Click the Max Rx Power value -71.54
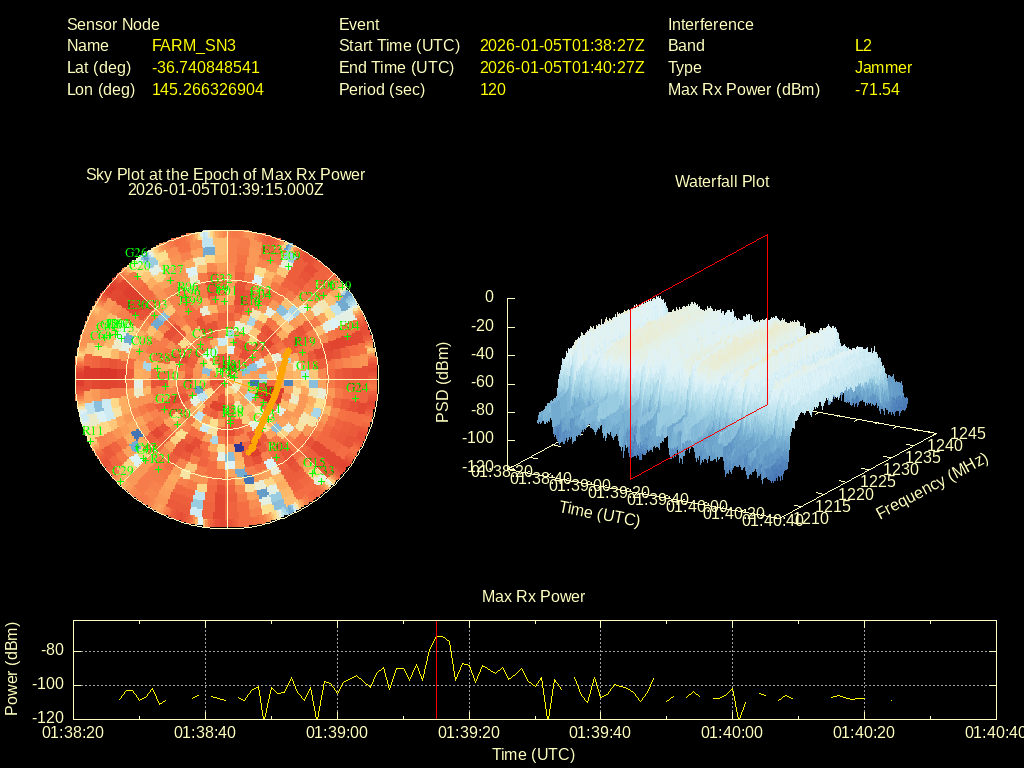The height and width of the screenshot is (768, 1024). pyautogui.click(x=877, y=90)
